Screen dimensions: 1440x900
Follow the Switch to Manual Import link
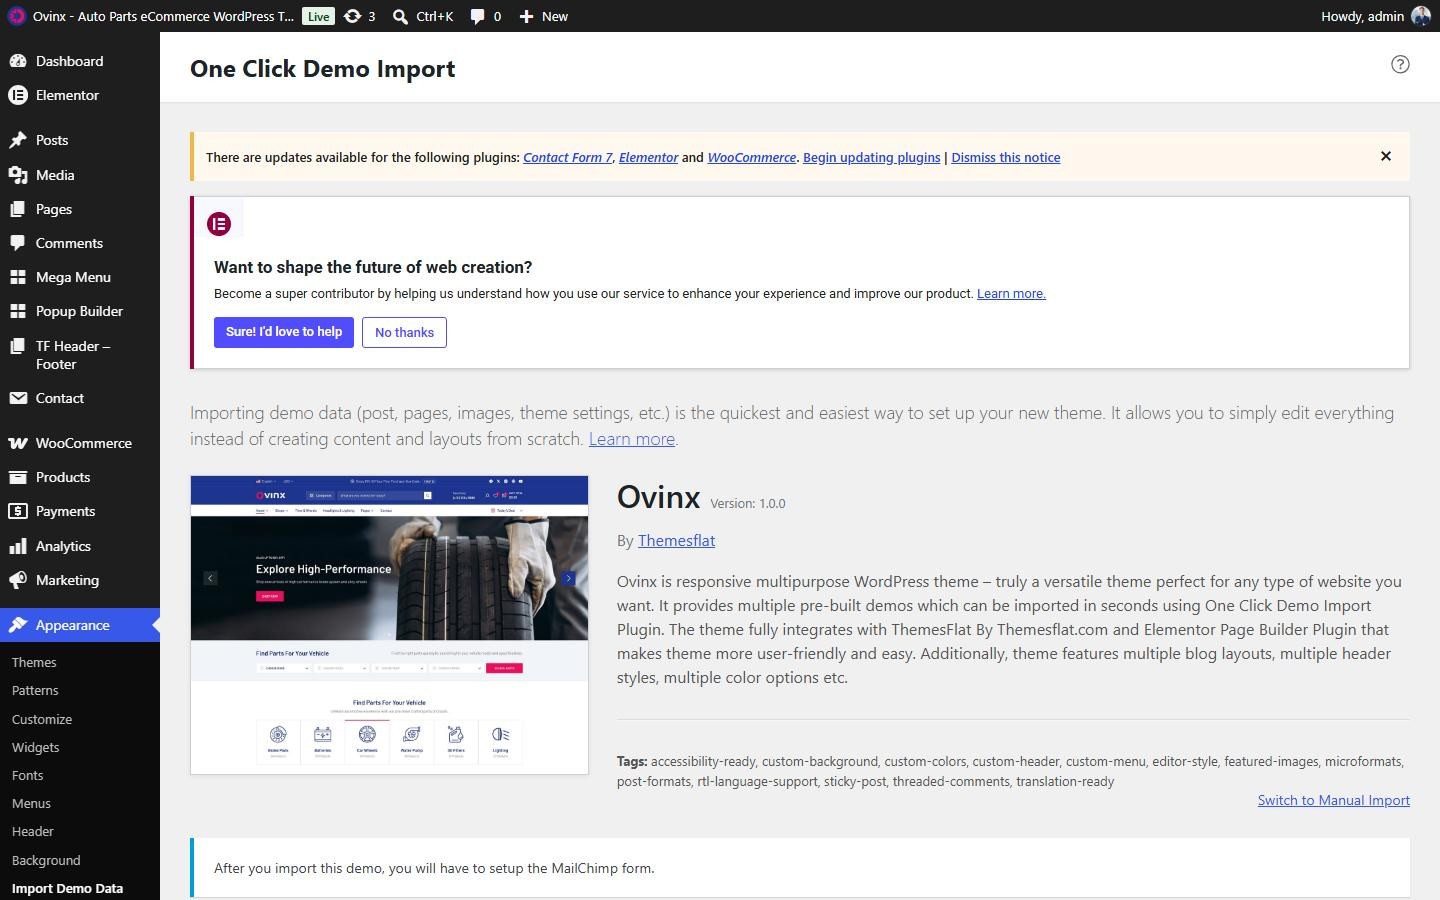coord(1334,800)
